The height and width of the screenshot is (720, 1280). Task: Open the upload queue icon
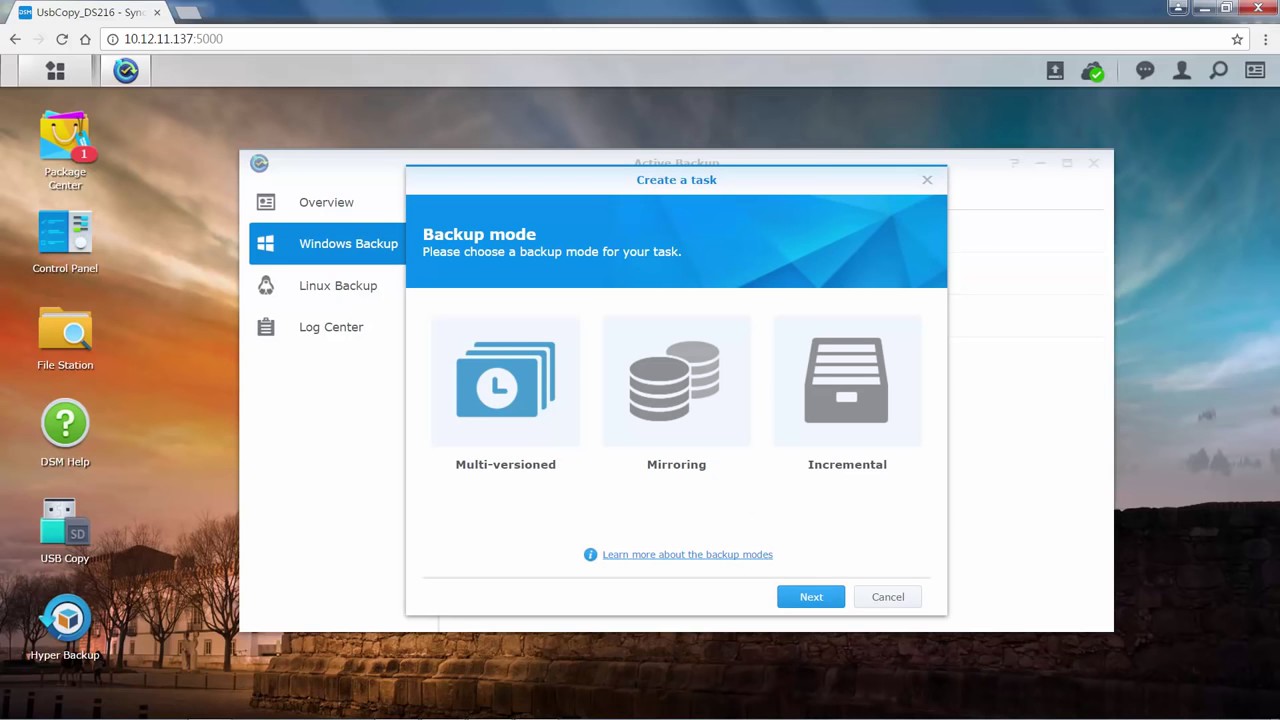[x=1055, y=71]
